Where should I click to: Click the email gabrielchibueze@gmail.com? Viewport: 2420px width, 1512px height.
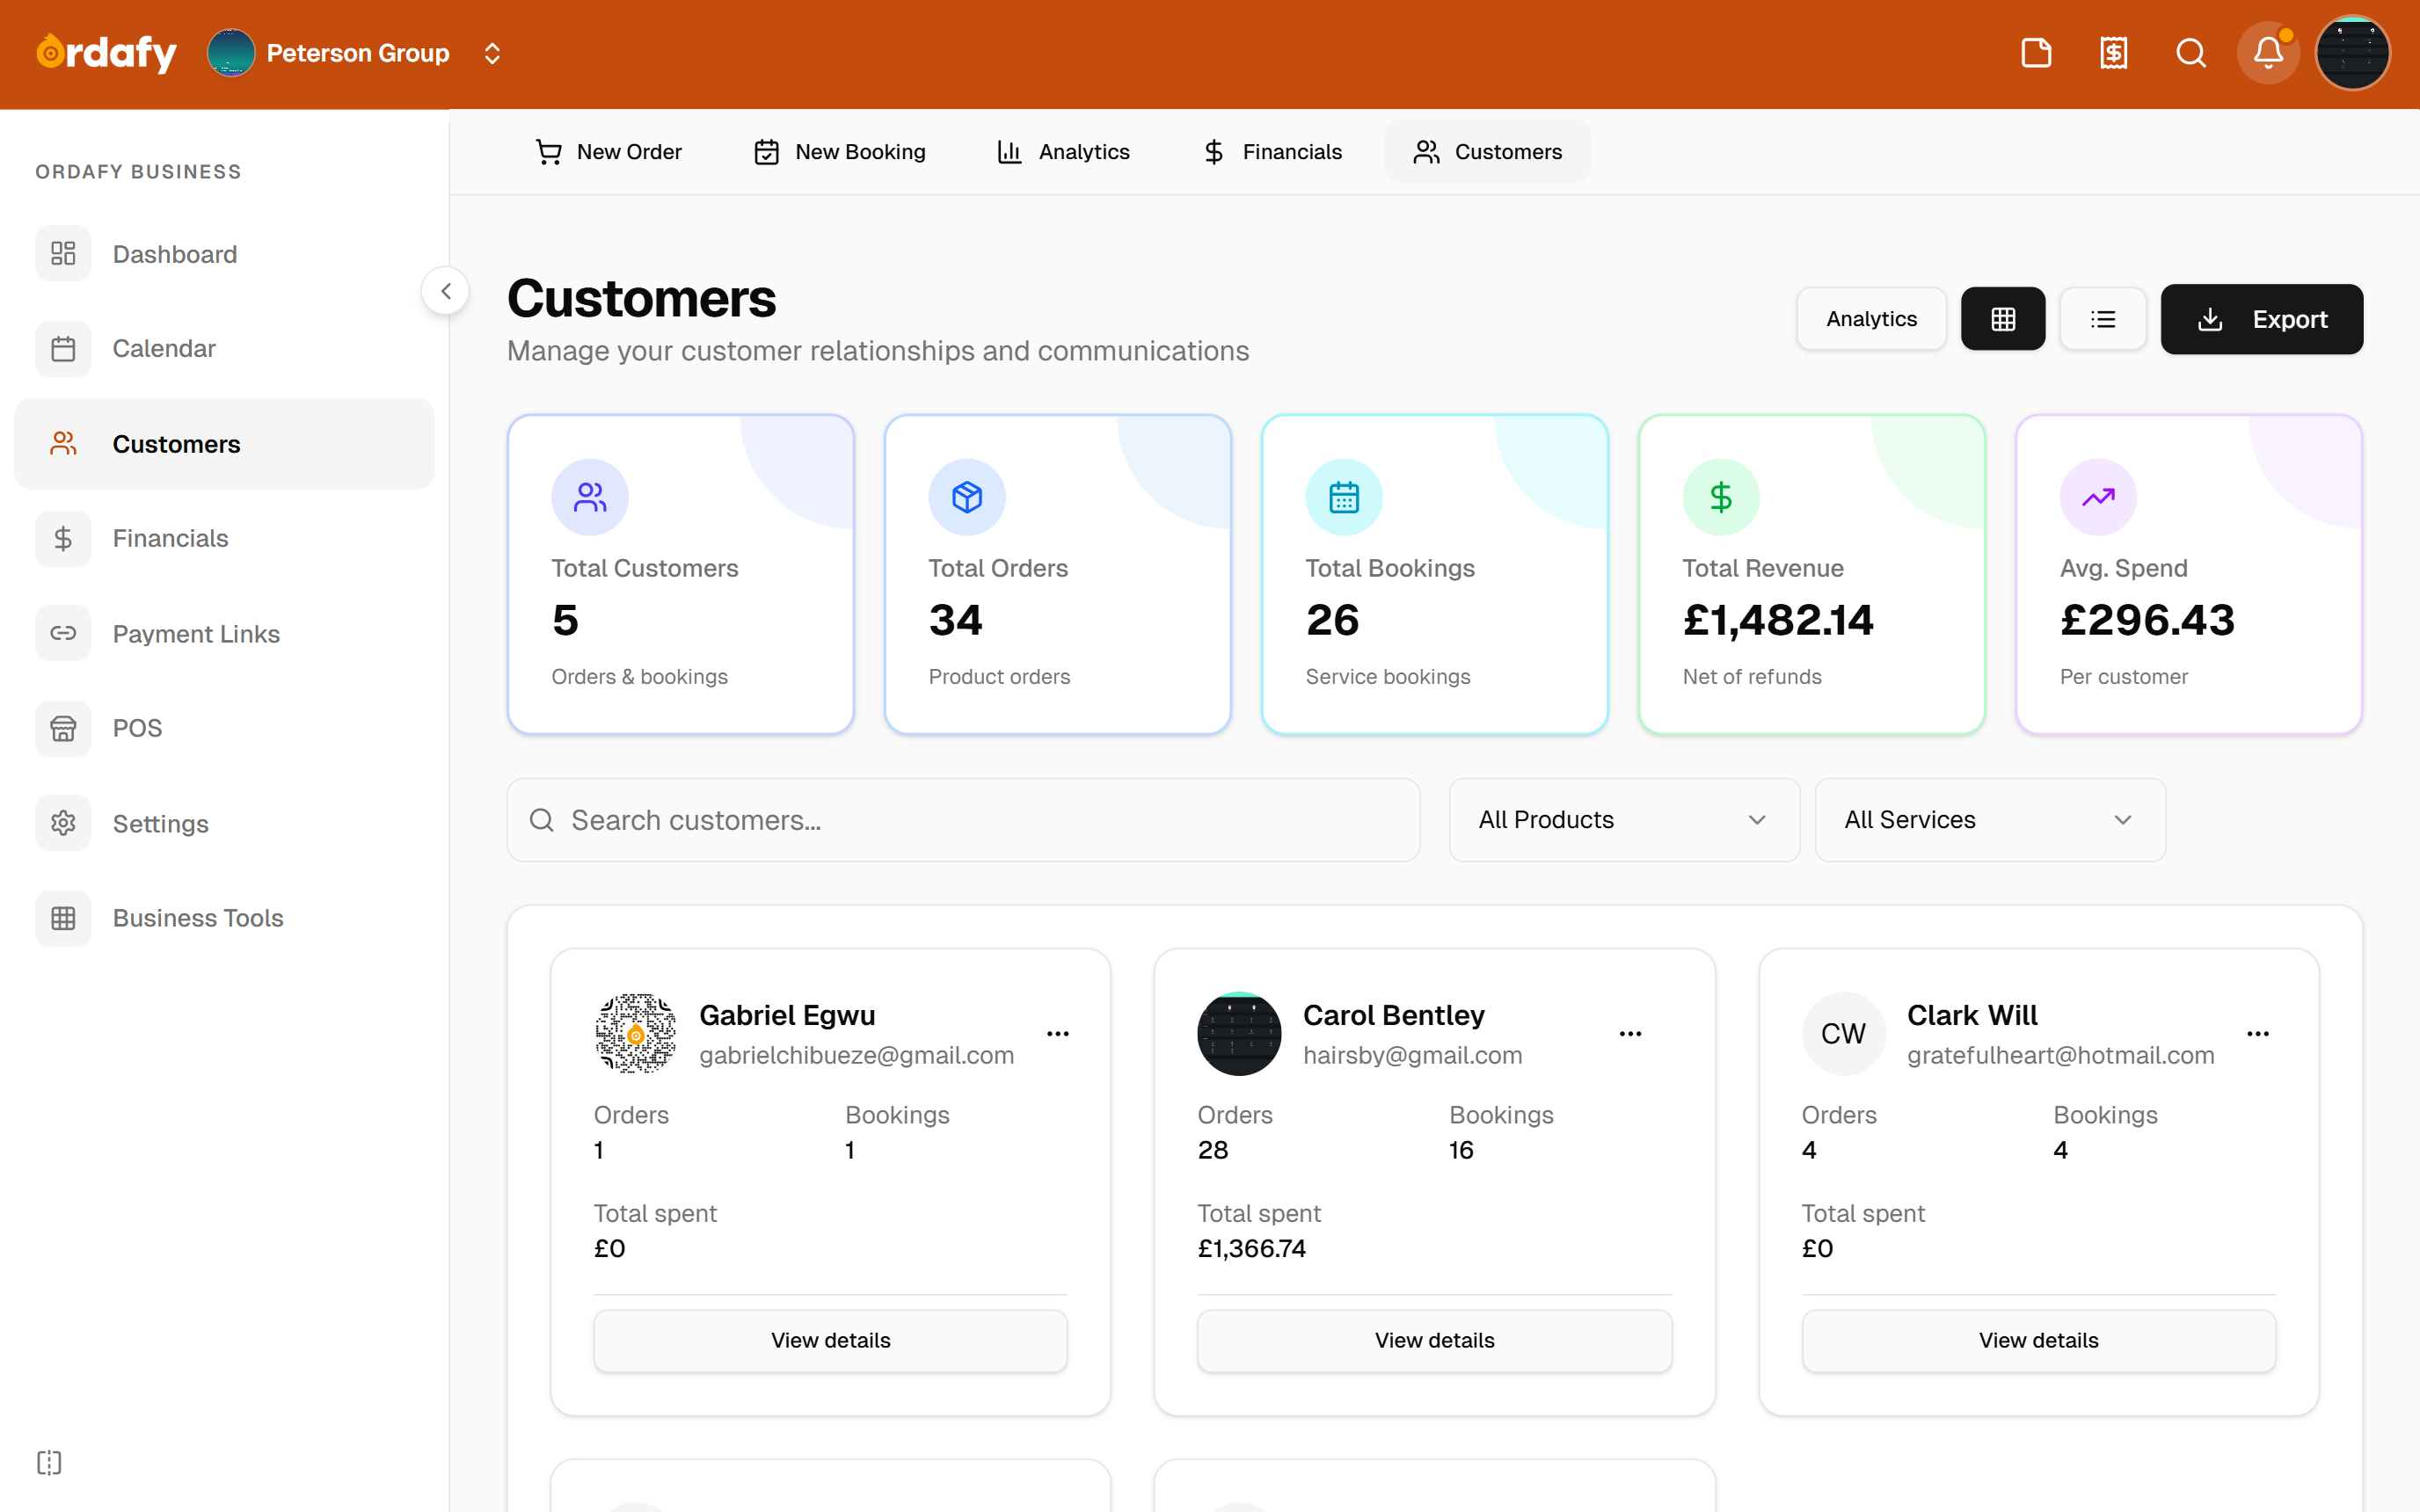tap(856, 1055)
